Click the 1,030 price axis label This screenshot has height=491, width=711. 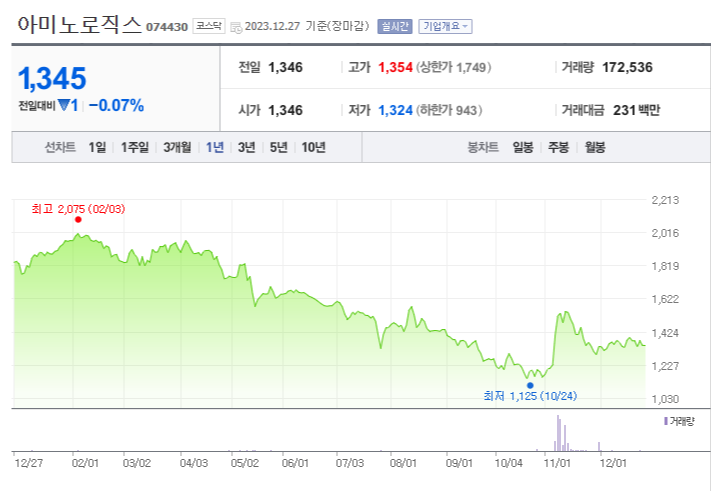[x=665, y=399]
